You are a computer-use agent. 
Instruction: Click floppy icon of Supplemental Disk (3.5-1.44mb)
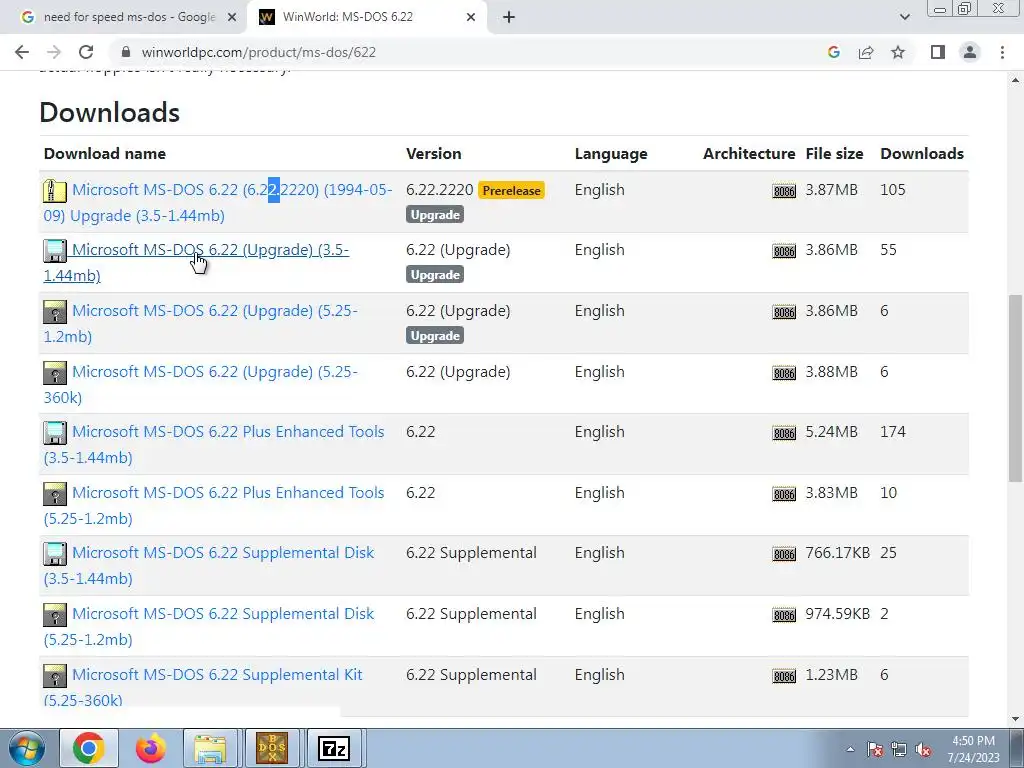[x=55, y=554]
